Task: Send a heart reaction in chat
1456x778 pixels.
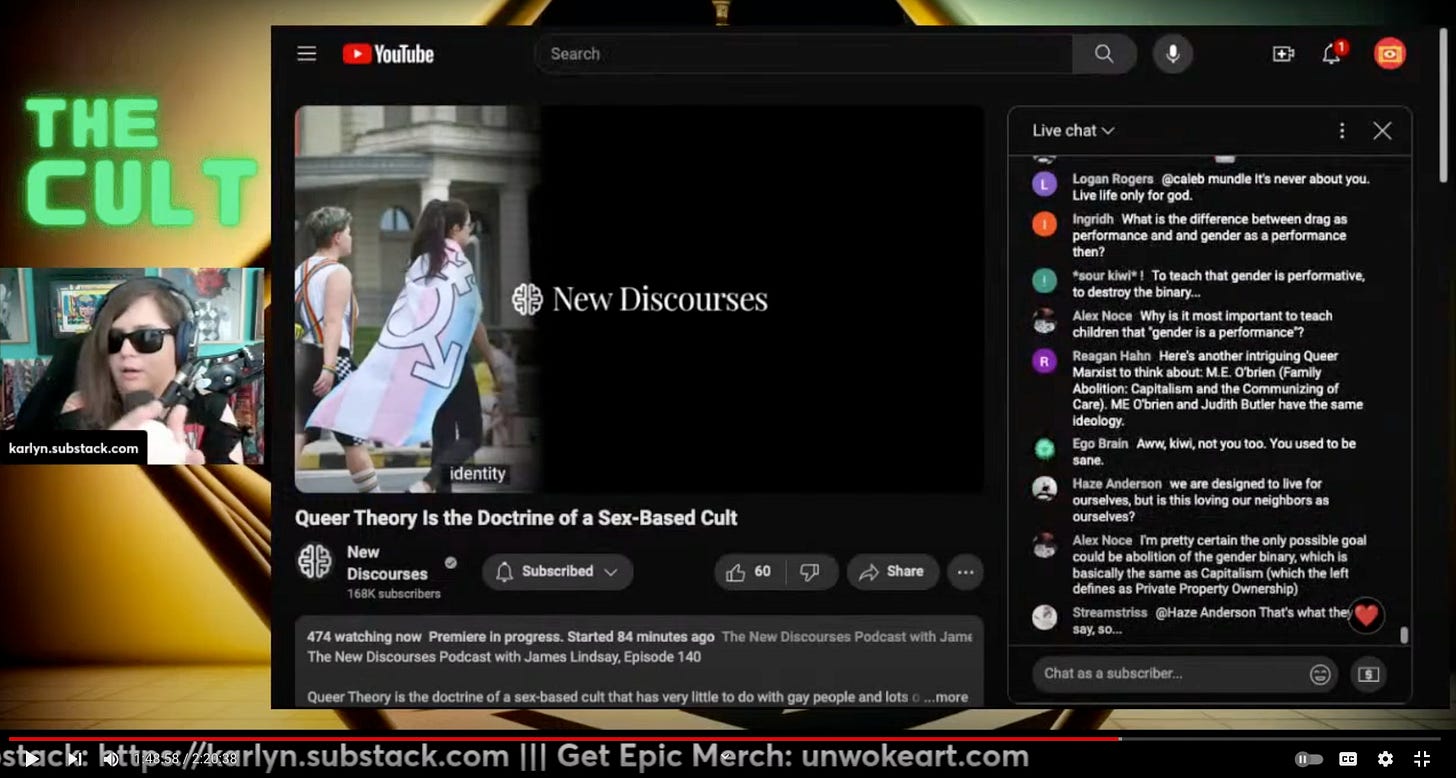Action: tap(1366, 616)
